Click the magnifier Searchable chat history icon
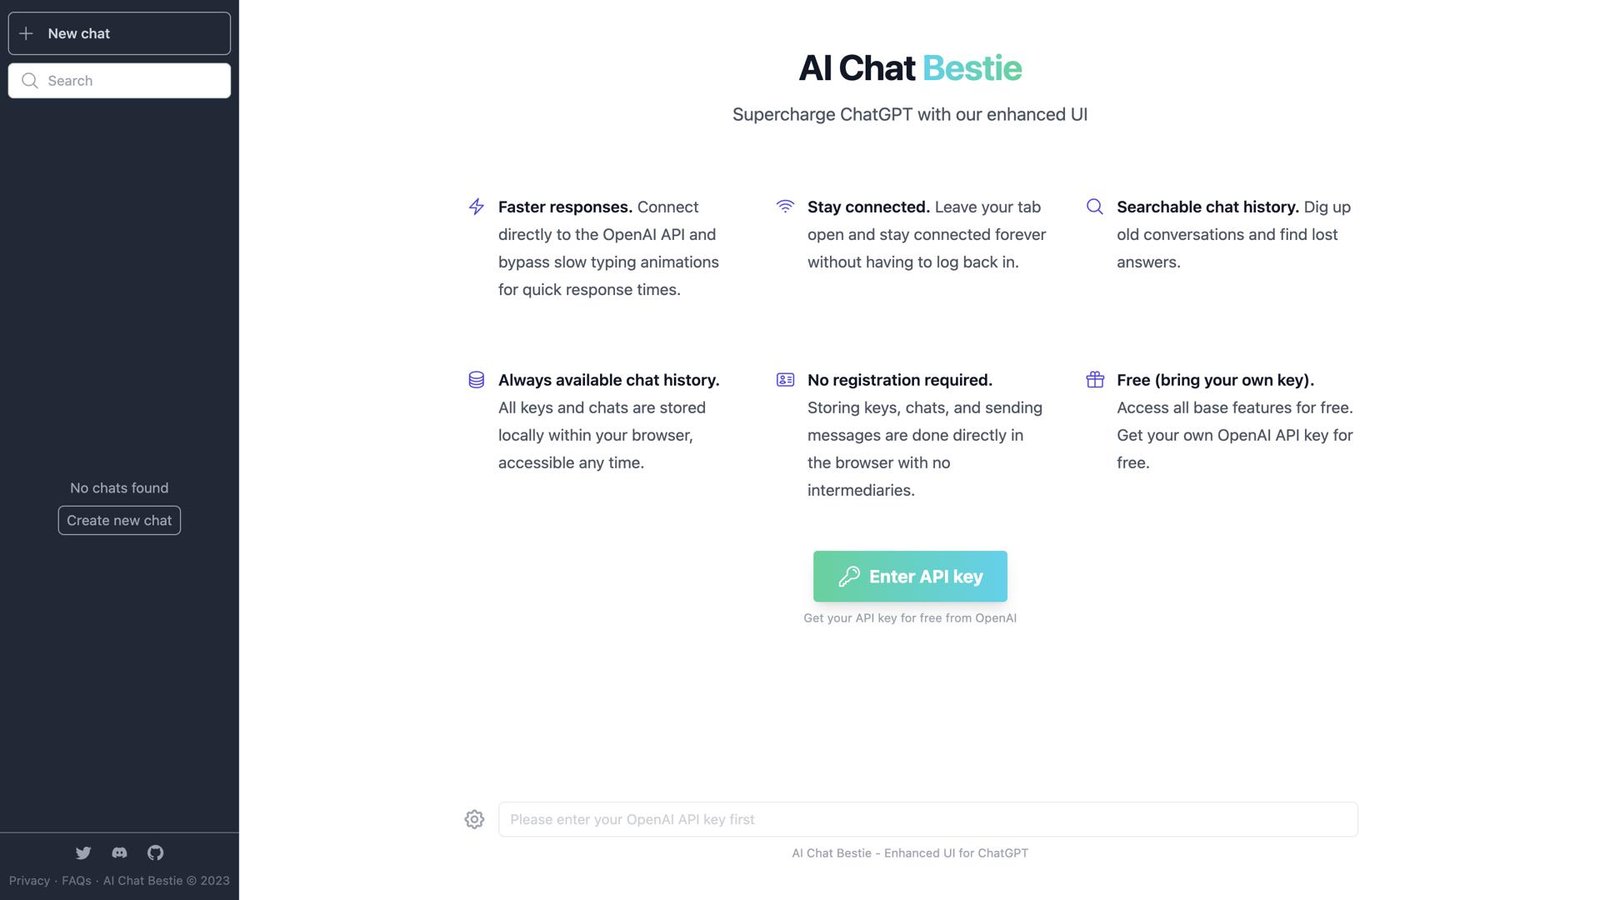1600x900 pixels. [x=1095, y=207]
